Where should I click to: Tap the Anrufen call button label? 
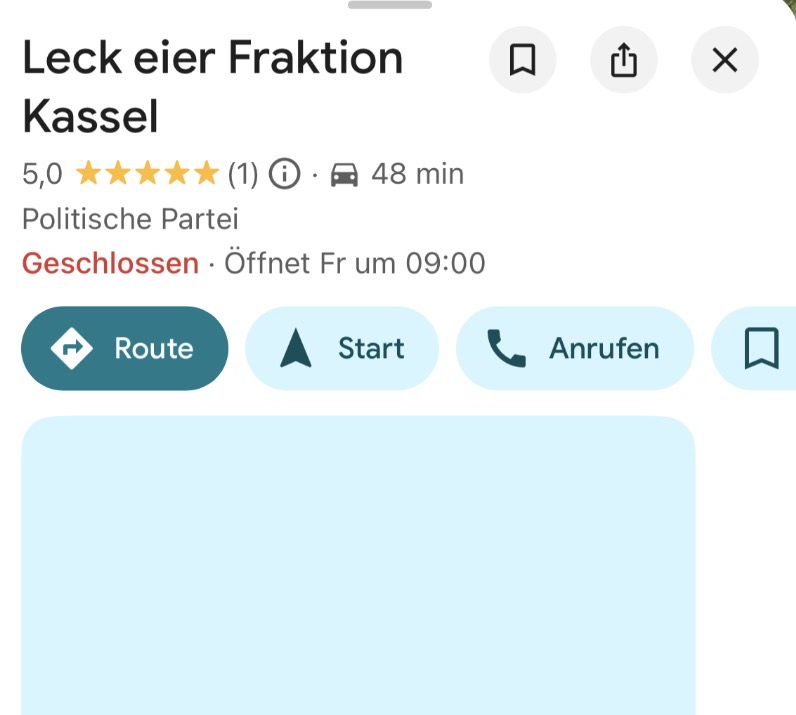[x=604, y=348]
